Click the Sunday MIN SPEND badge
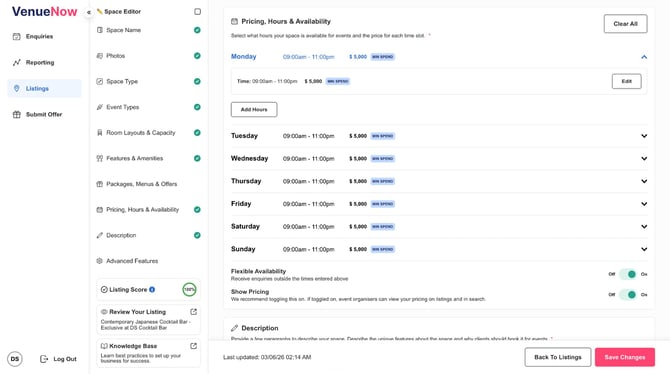This screenshot has width=670, height=374. (382, 249)
